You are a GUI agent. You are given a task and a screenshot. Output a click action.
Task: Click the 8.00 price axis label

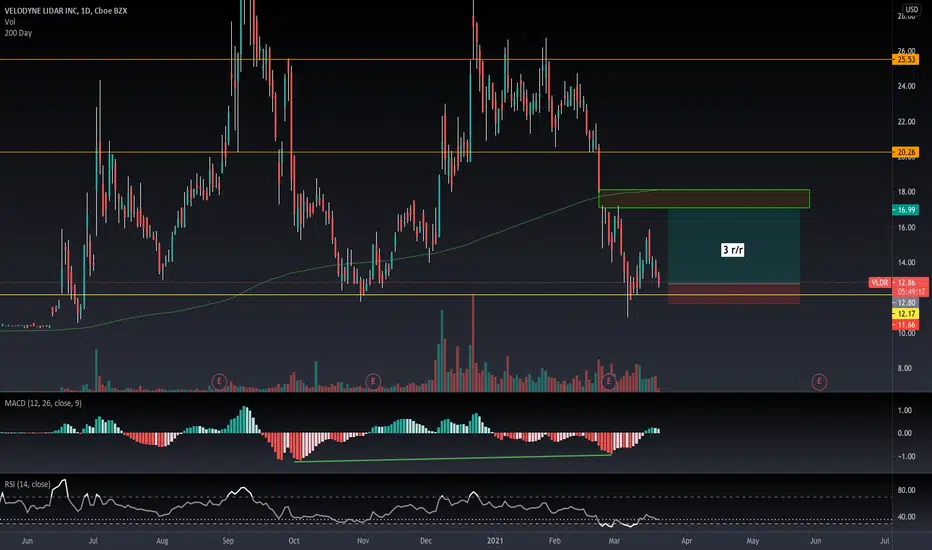click(904, 368)
